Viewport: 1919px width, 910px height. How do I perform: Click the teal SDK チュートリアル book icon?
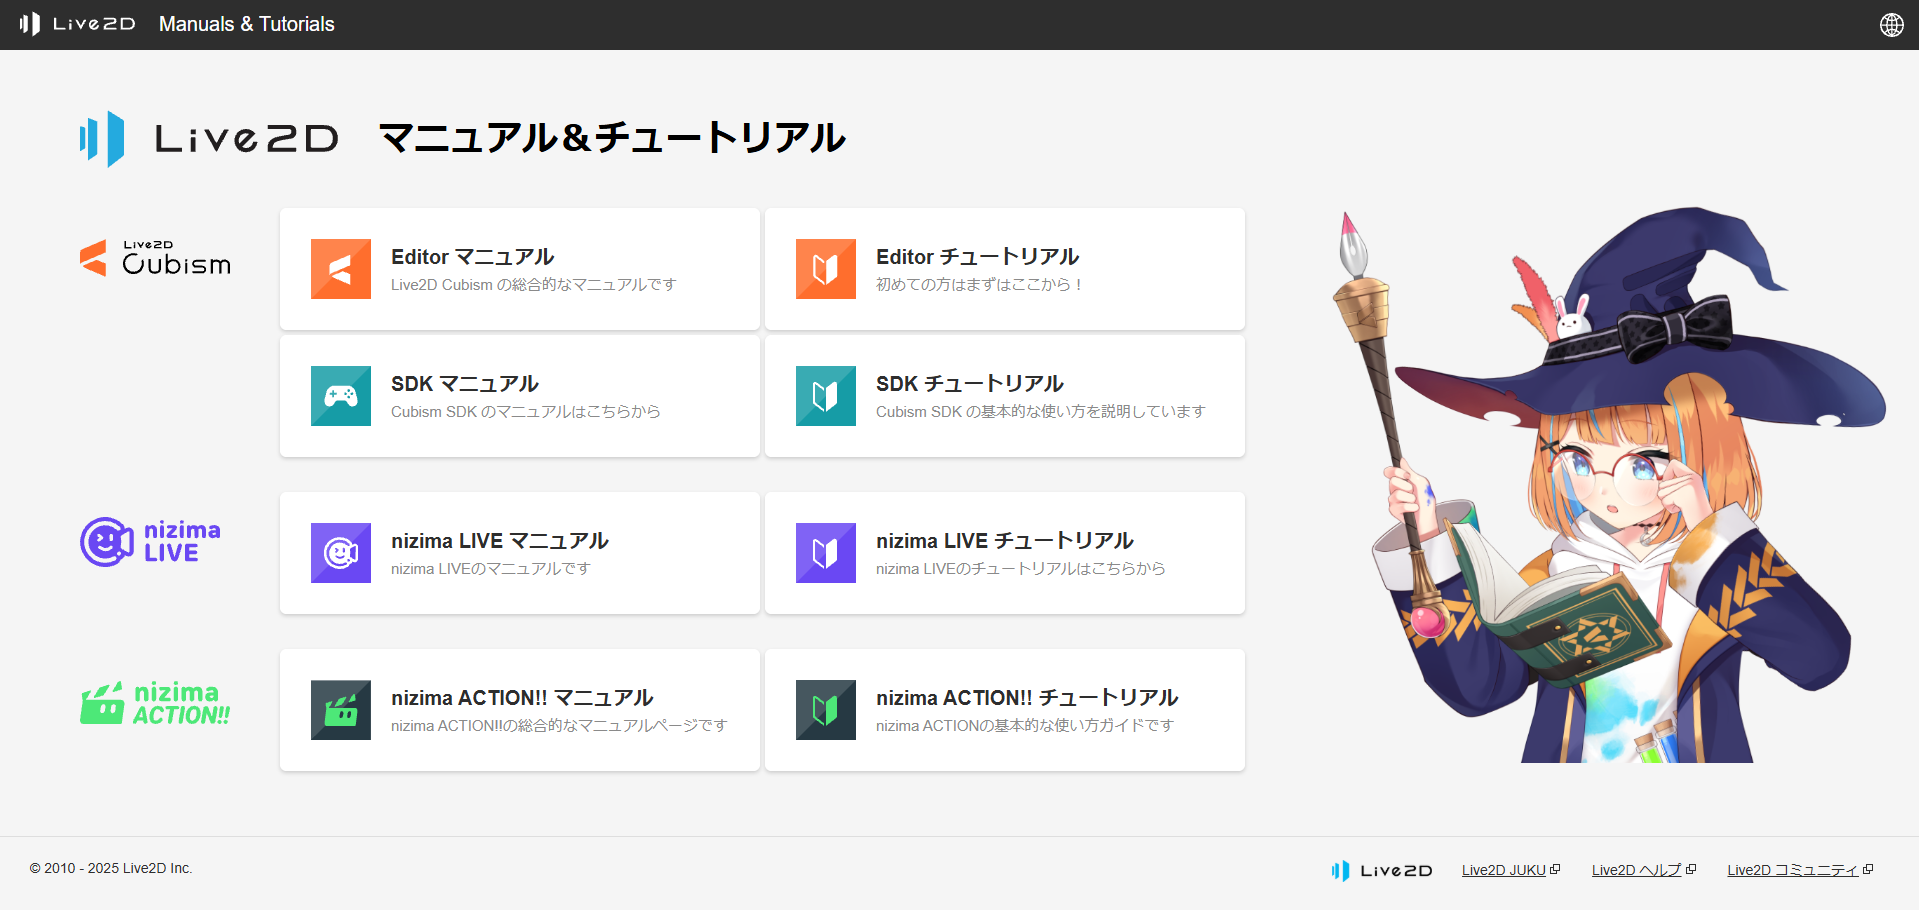click(x=825, y=396)
